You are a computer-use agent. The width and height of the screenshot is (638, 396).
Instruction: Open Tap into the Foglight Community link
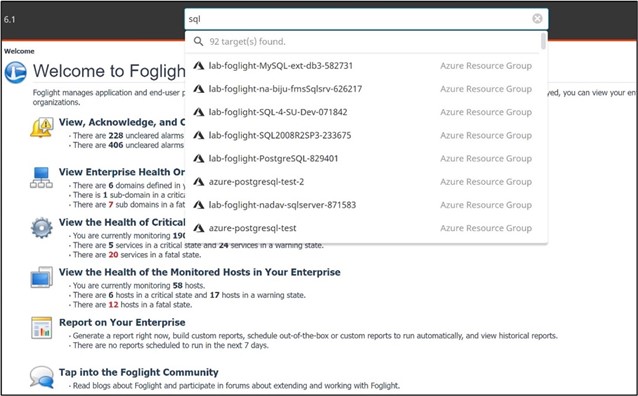pyautogui.click(x=138, y=372)
